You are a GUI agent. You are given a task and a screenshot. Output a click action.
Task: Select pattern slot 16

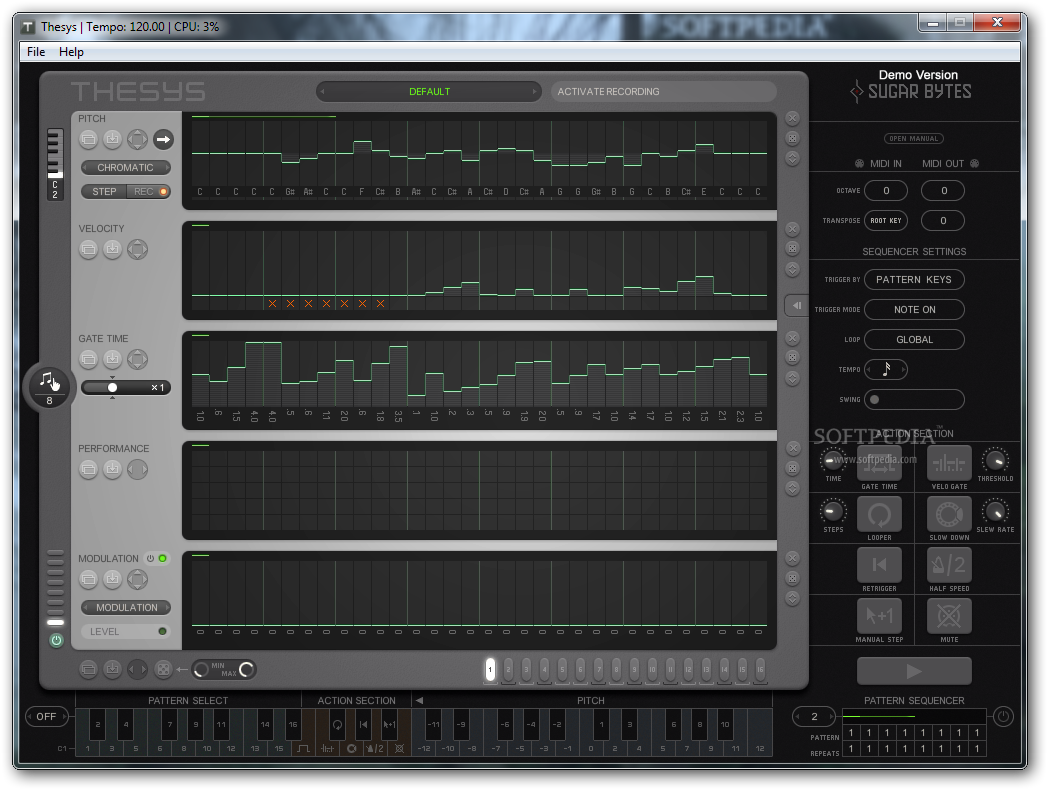(760, 669)
